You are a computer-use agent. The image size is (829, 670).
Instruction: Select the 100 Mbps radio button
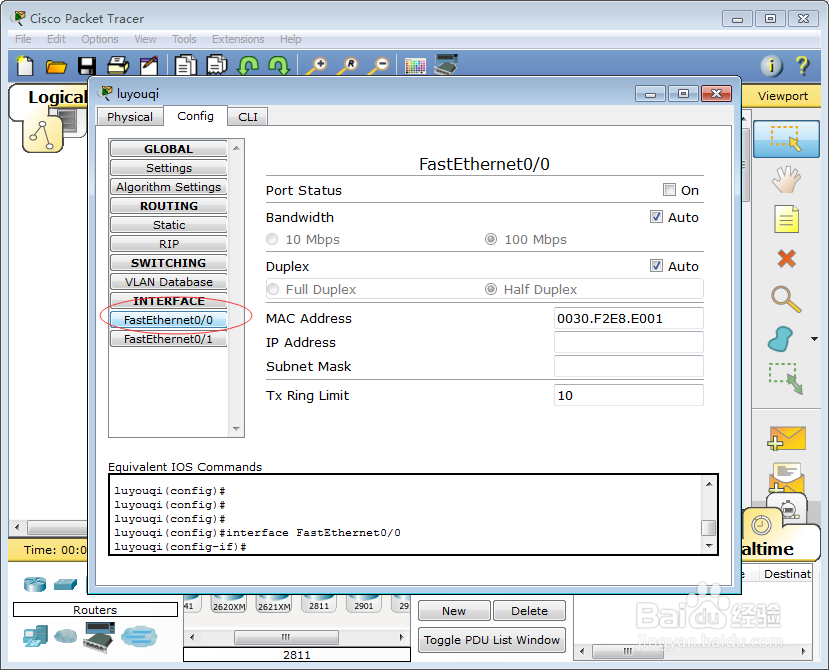[x=491, y=240]
